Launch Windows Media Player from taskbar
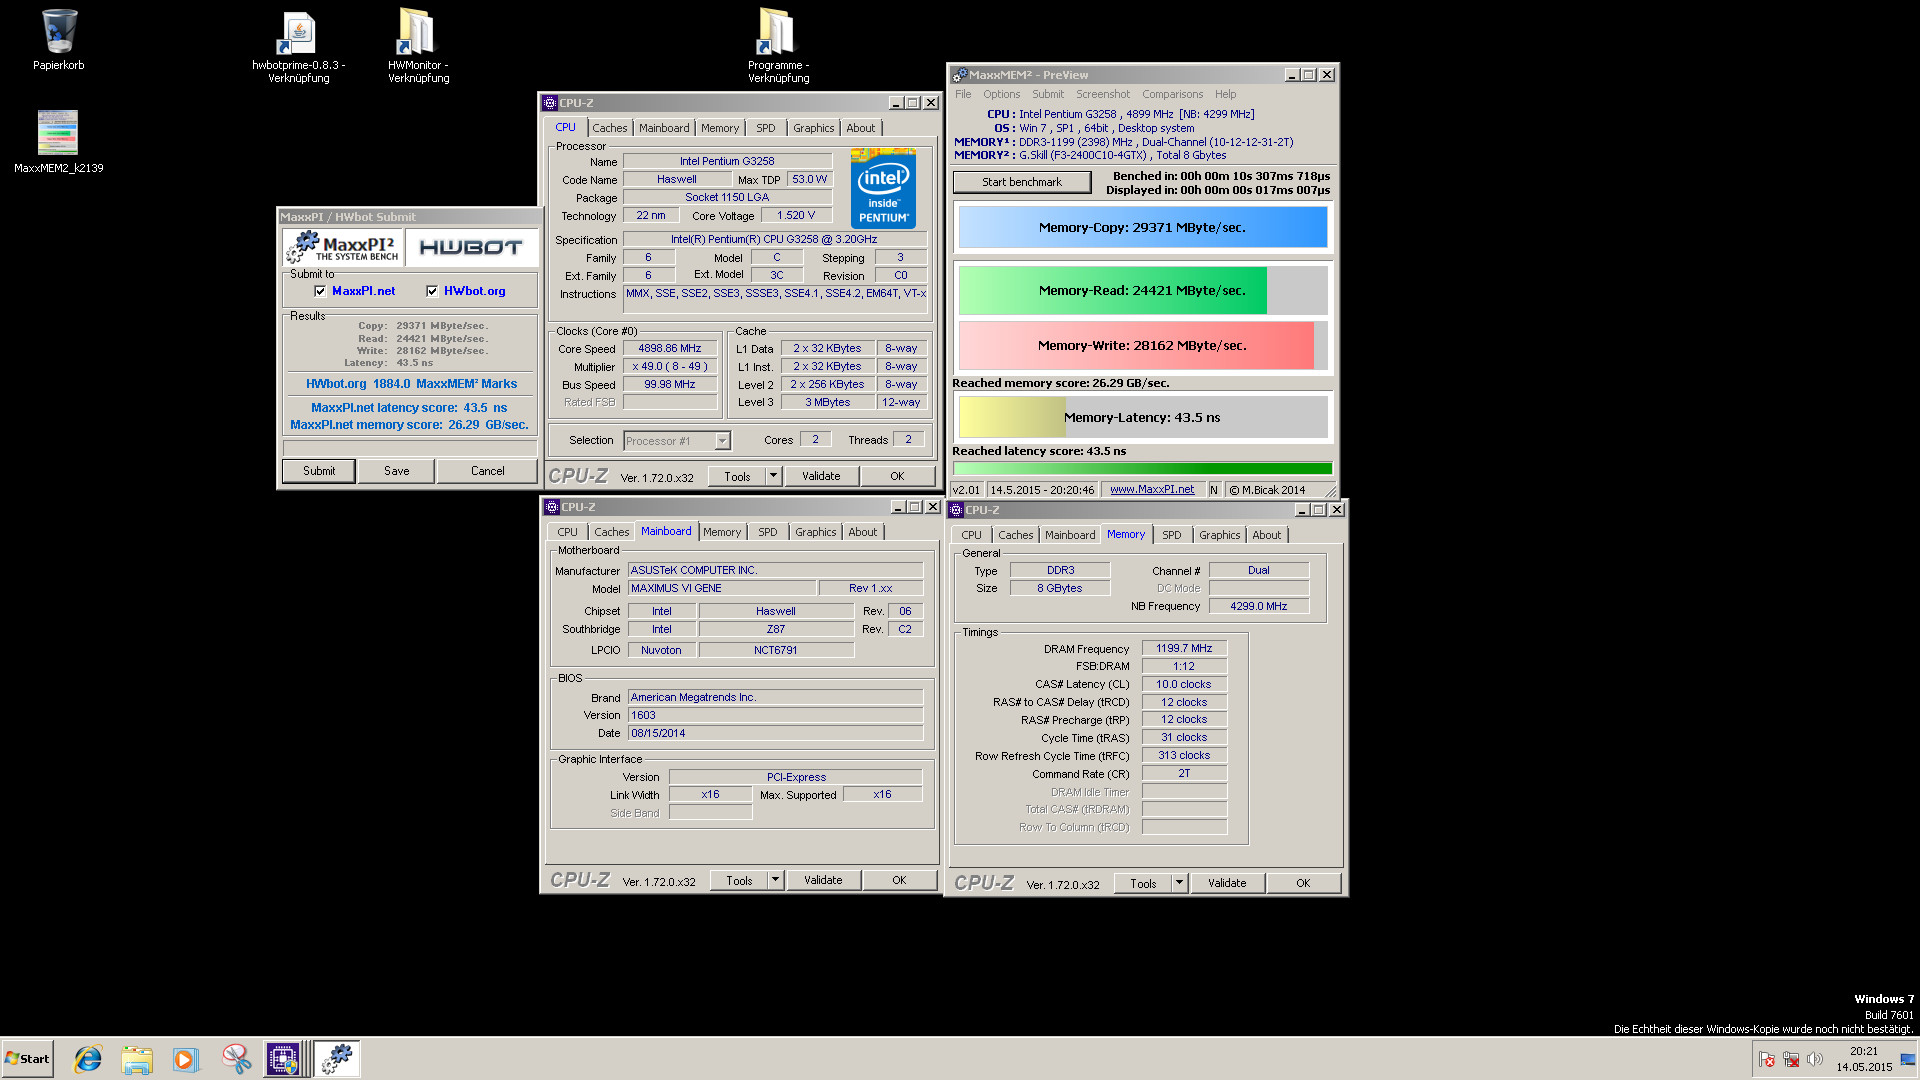 pos(186,1059)
